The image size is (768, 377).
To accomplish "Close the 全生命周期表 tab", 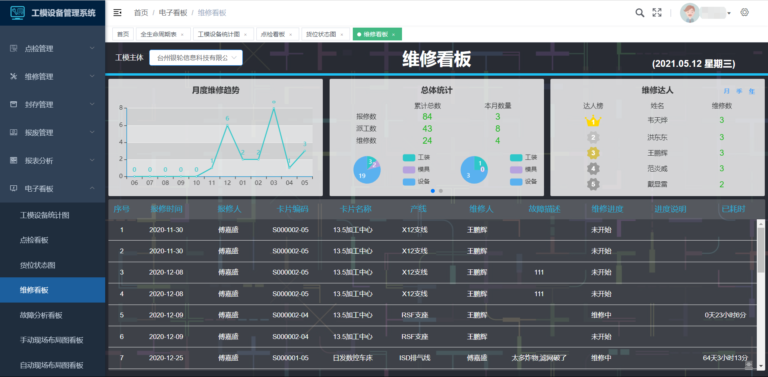I will pos(182,35).
